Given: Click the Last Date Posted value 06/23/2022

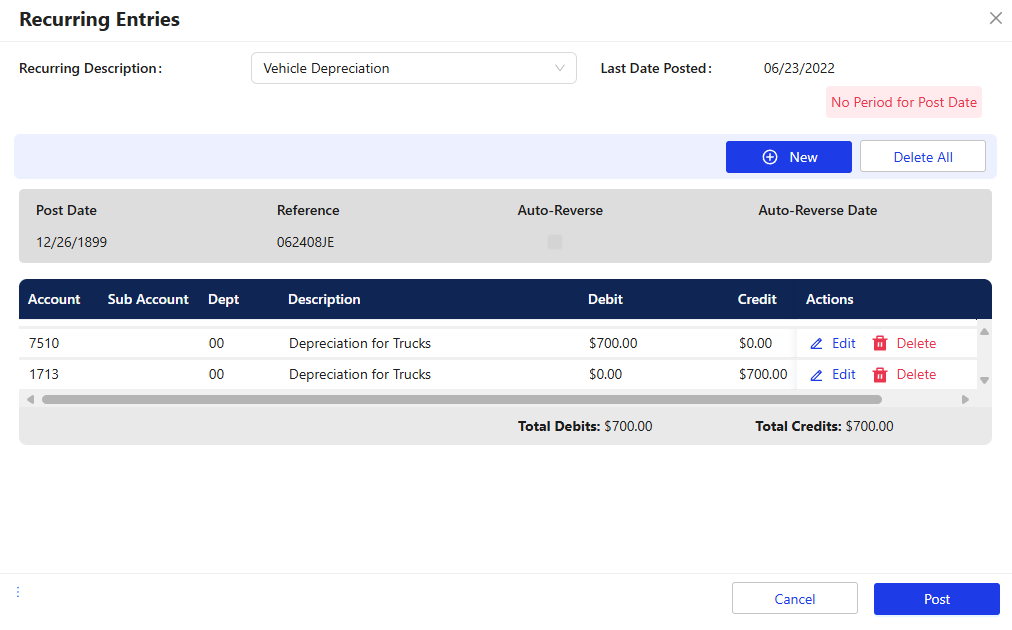Looking at the screenshot, I should 799,68.
